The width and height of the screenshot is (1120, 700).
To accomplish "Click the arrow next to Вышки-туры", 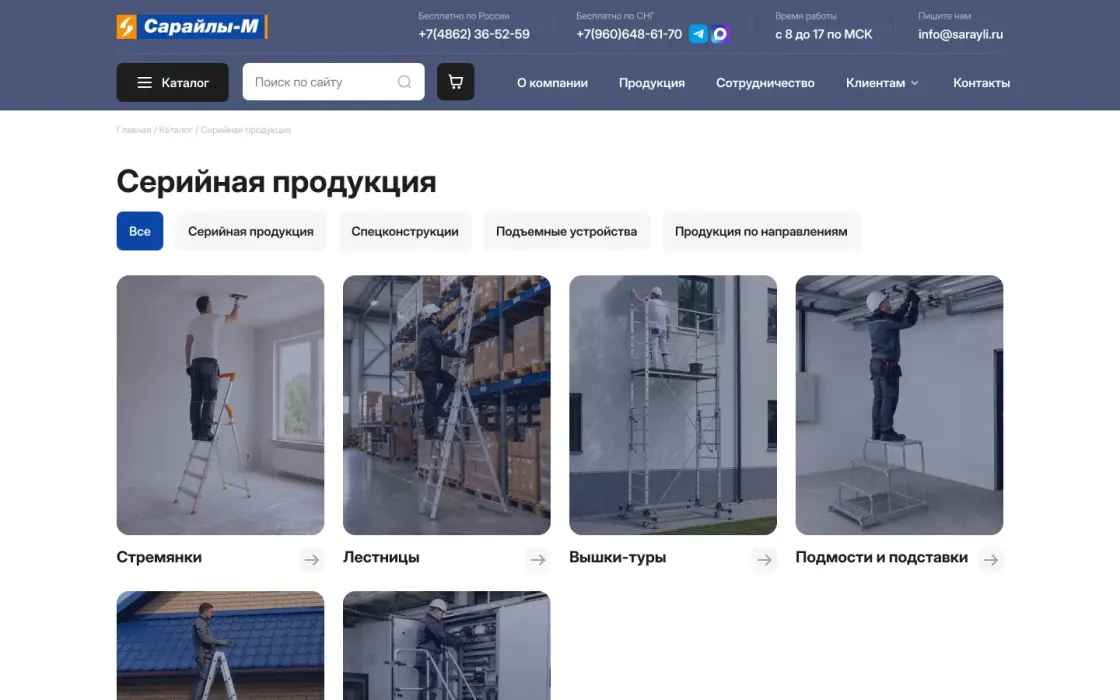I will [764, 559].
